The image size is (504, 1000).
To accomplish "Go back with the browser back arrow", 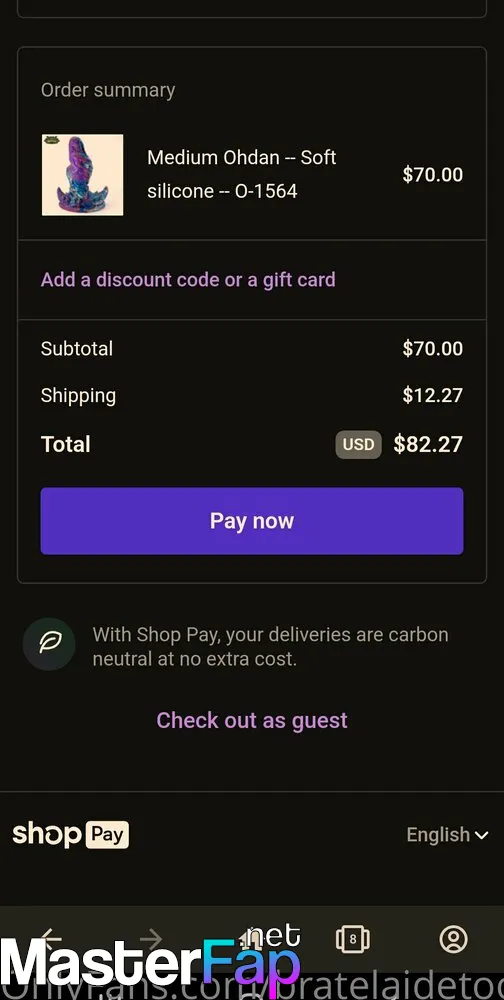I will click(x=51, y=939).
